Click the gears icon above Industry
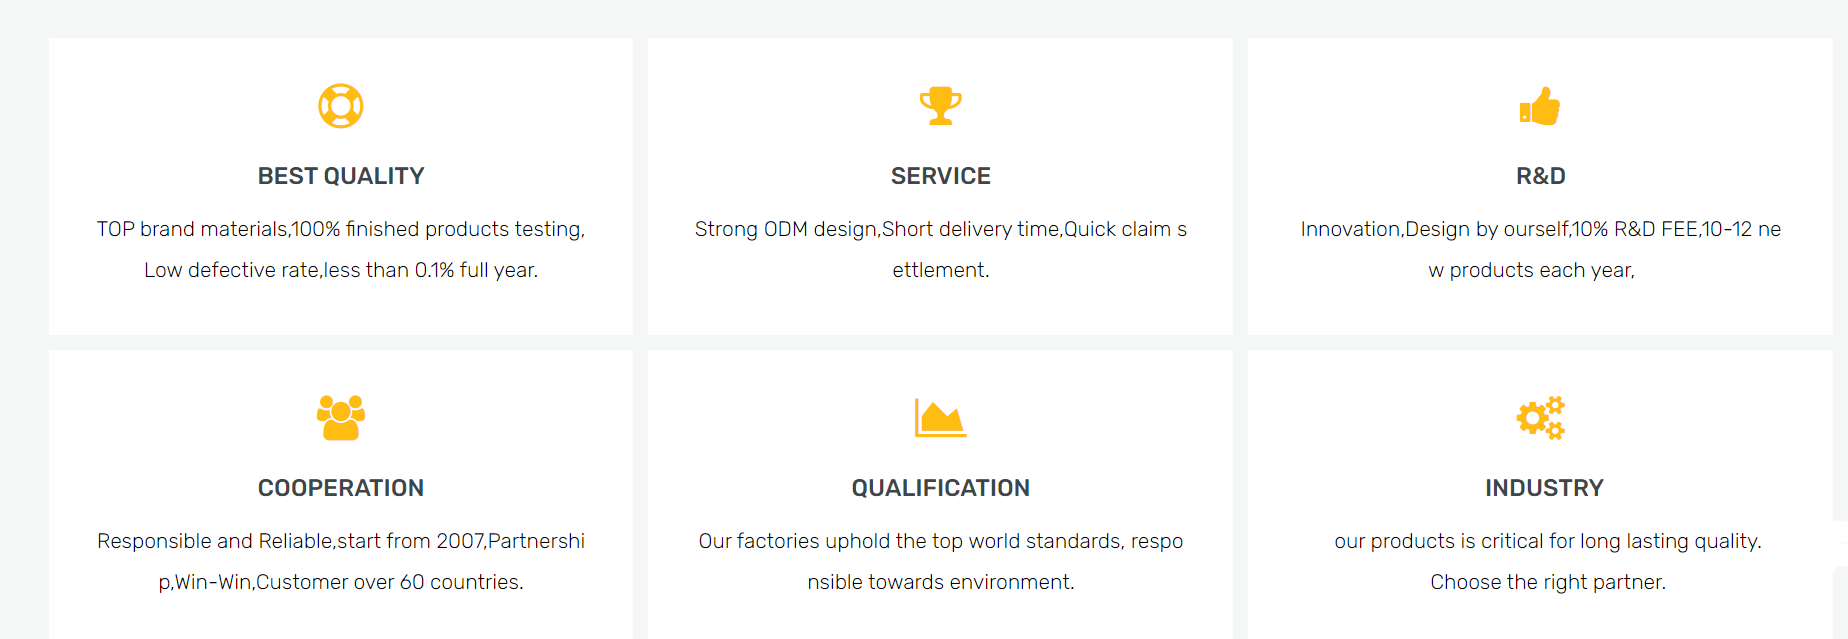Image resolution: width=1848 pixels, height=639 pixels. 1540,418
